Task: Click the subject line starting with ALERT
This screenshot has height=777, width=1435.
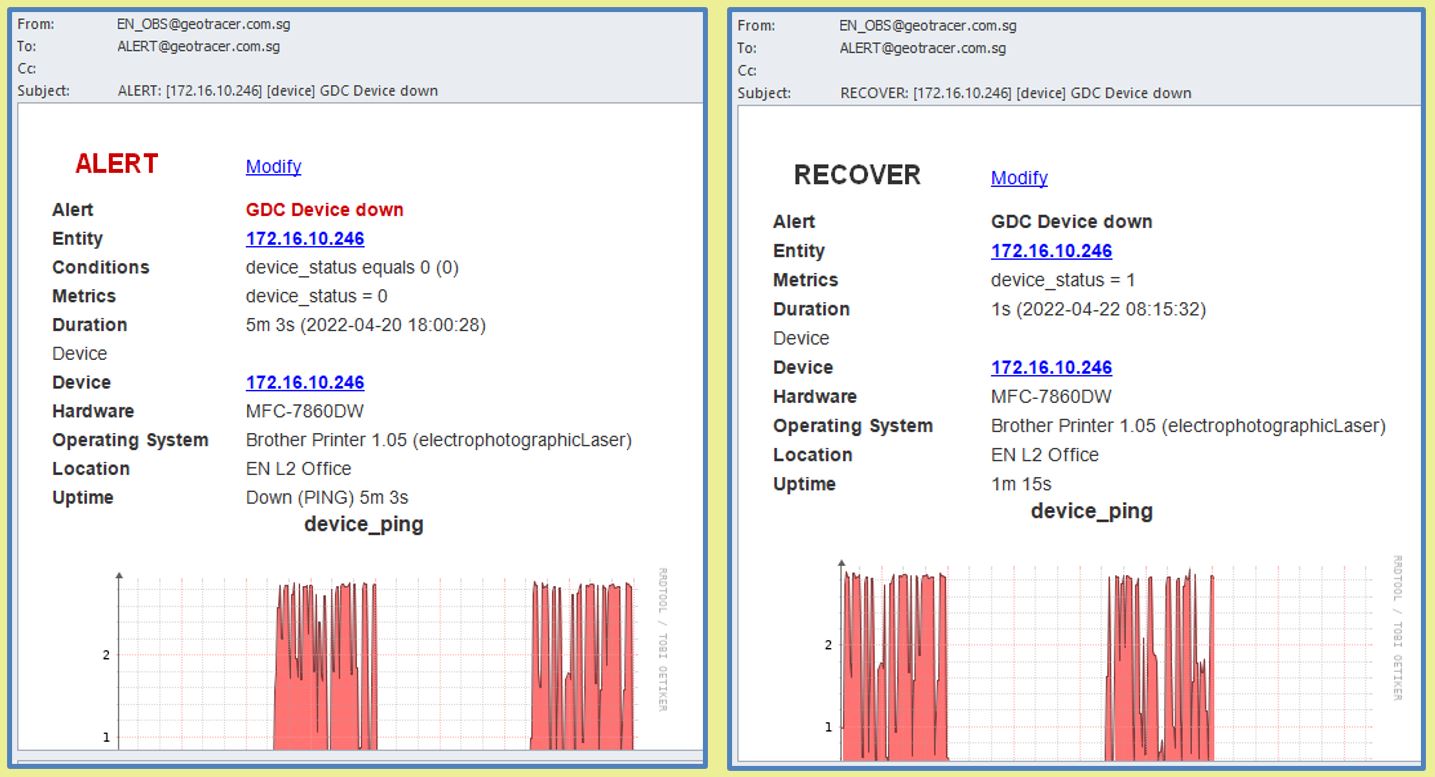Action: pyautogui.click(x=278, y=91)
